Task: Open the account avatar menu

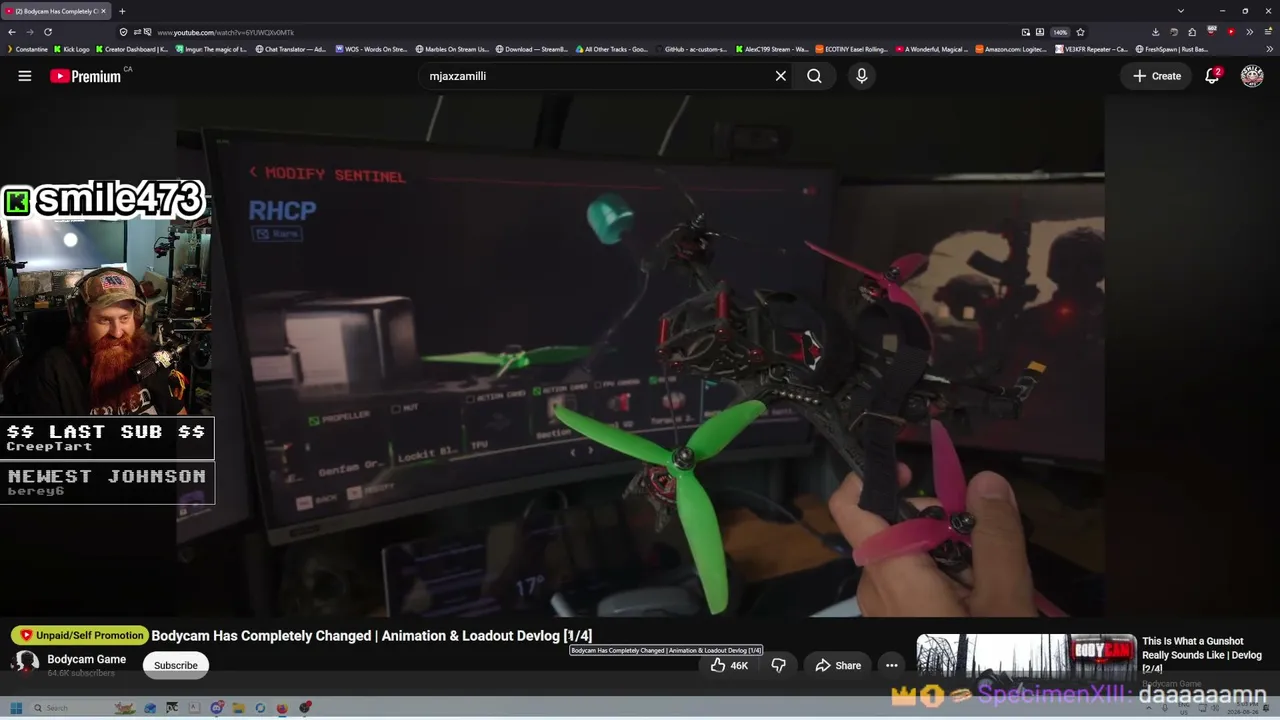Action: click(x=1252, y=76)
